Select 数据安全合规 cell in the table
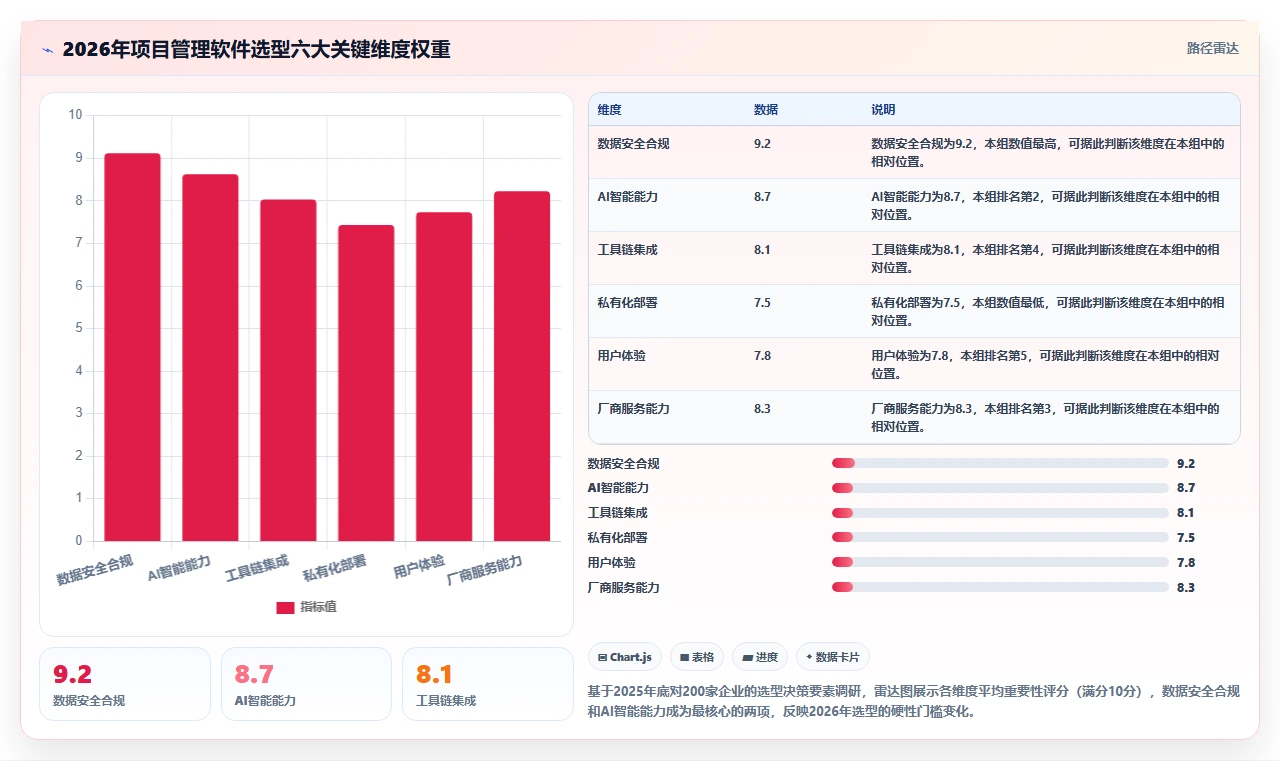The width and height of the screenshot is (1280, 761). [634, 144]
